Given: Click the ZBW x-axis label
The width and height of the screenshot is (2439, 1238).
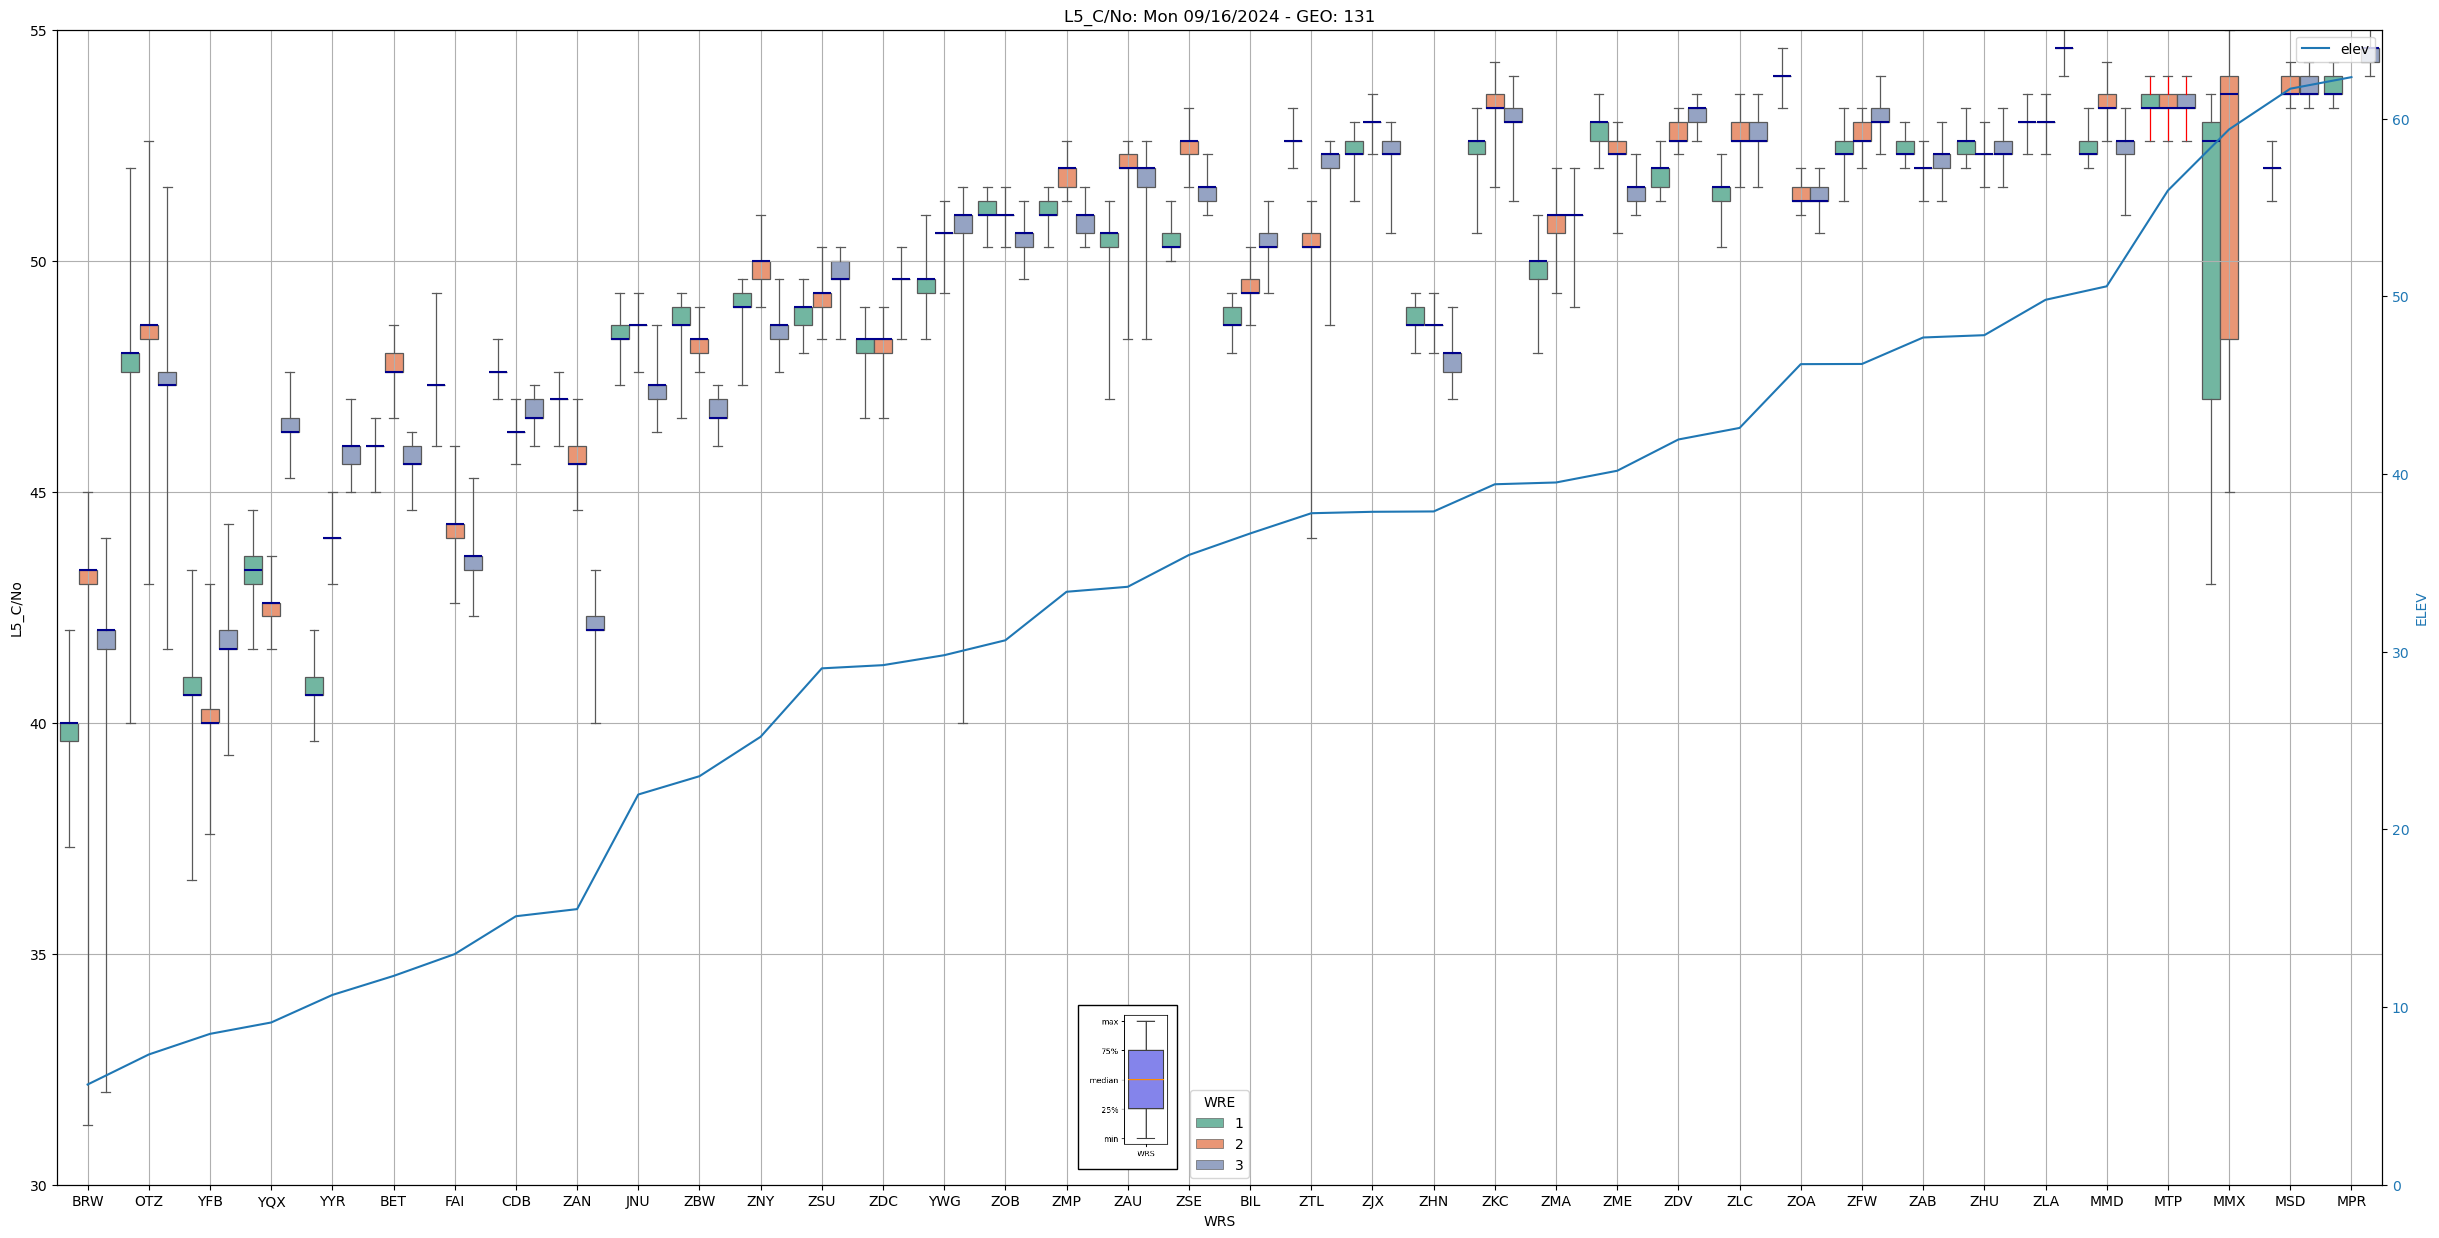Looking at the screenshot, I should (699, 1201).
